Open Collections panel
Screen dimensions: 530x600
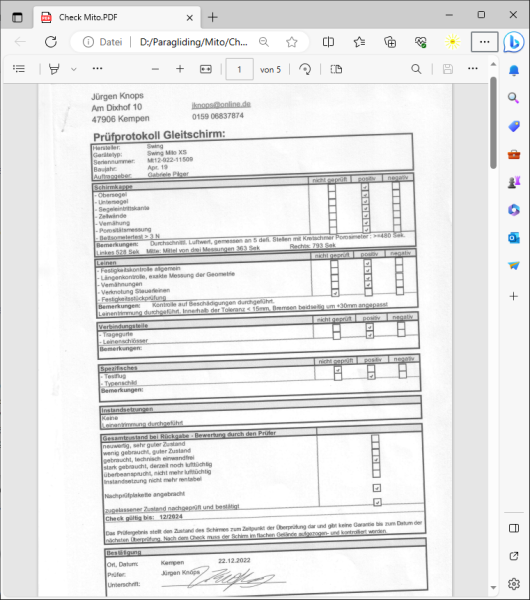pyautogui.click(x=390, y=42)
